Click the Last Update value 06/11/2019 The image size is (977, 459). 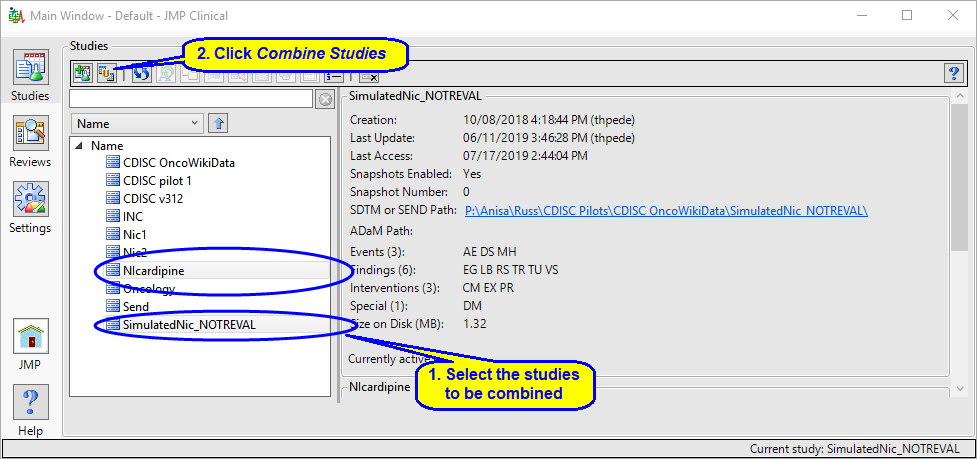pos(549,138)
